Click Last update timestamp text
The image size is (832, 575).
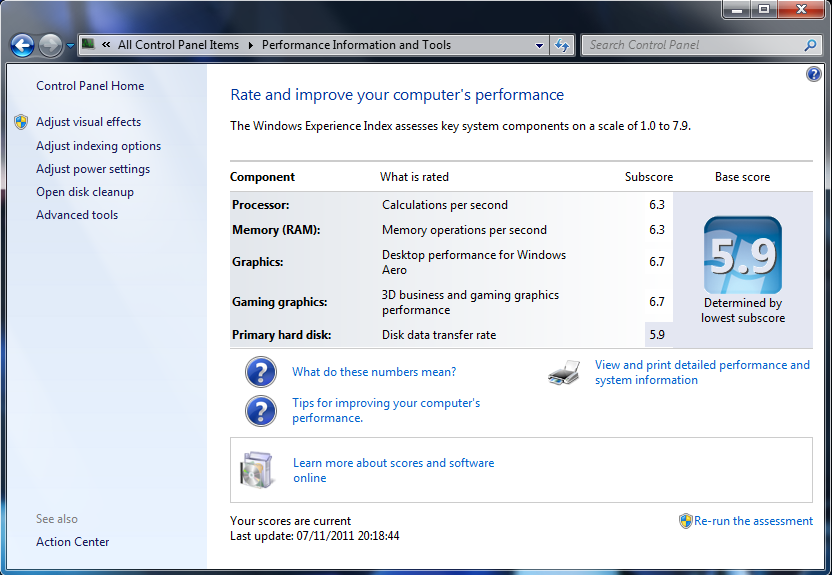[x=315, y=536]
